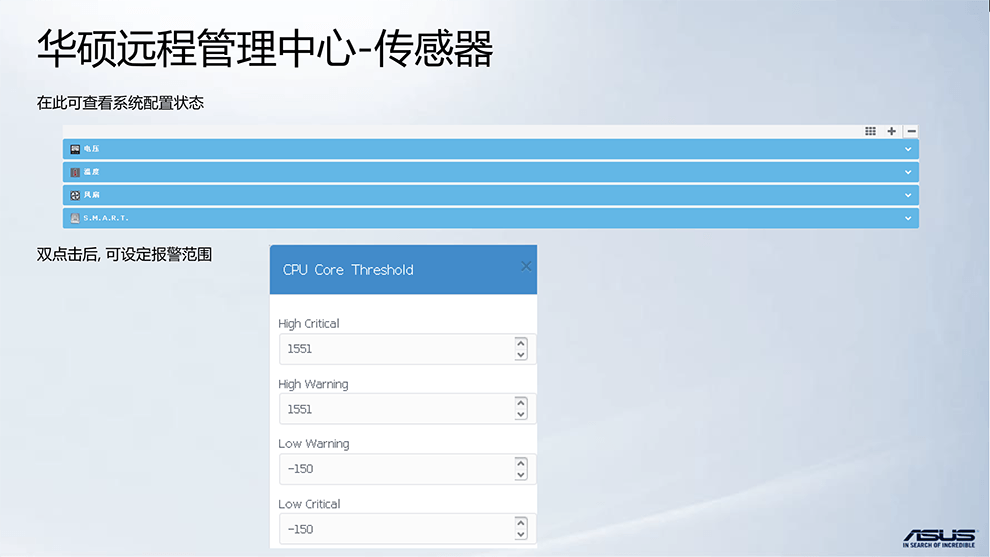990x557 pixels.
Task: Click the 电压 voltage section icon
Action: coord(75,149)
